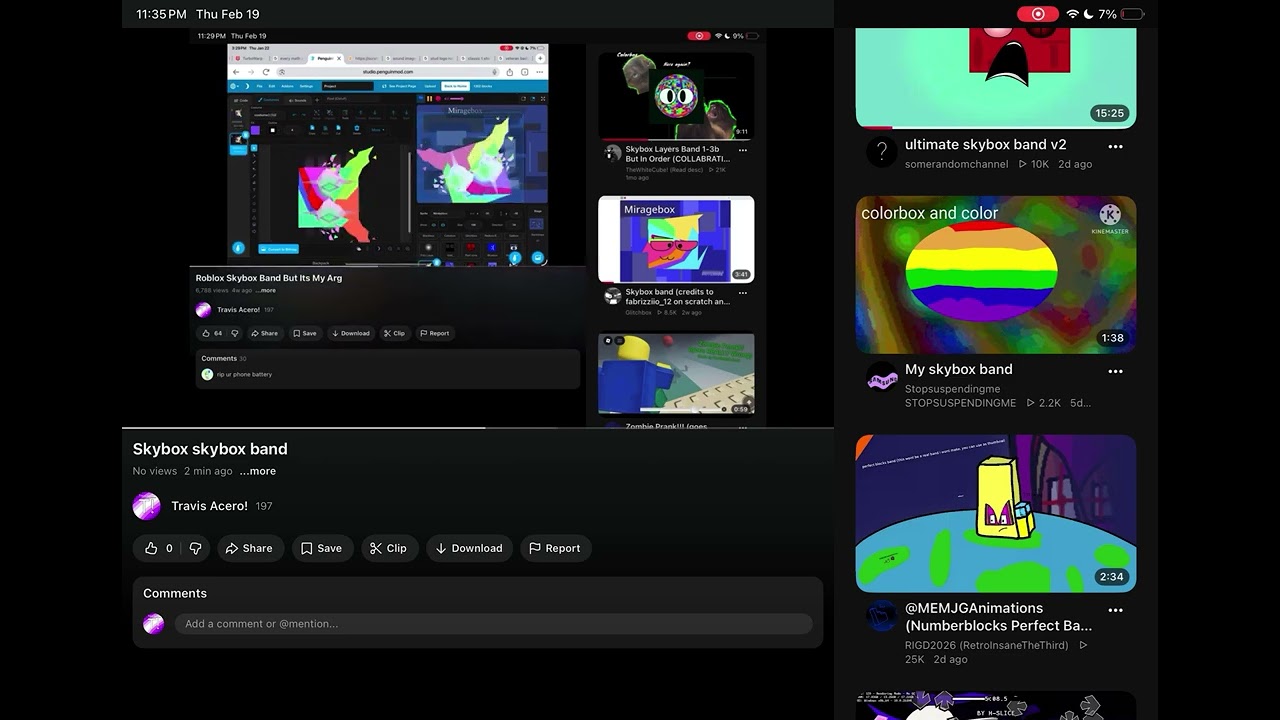Tap the 11:35 PM clock in status bar

pos(161,14)
